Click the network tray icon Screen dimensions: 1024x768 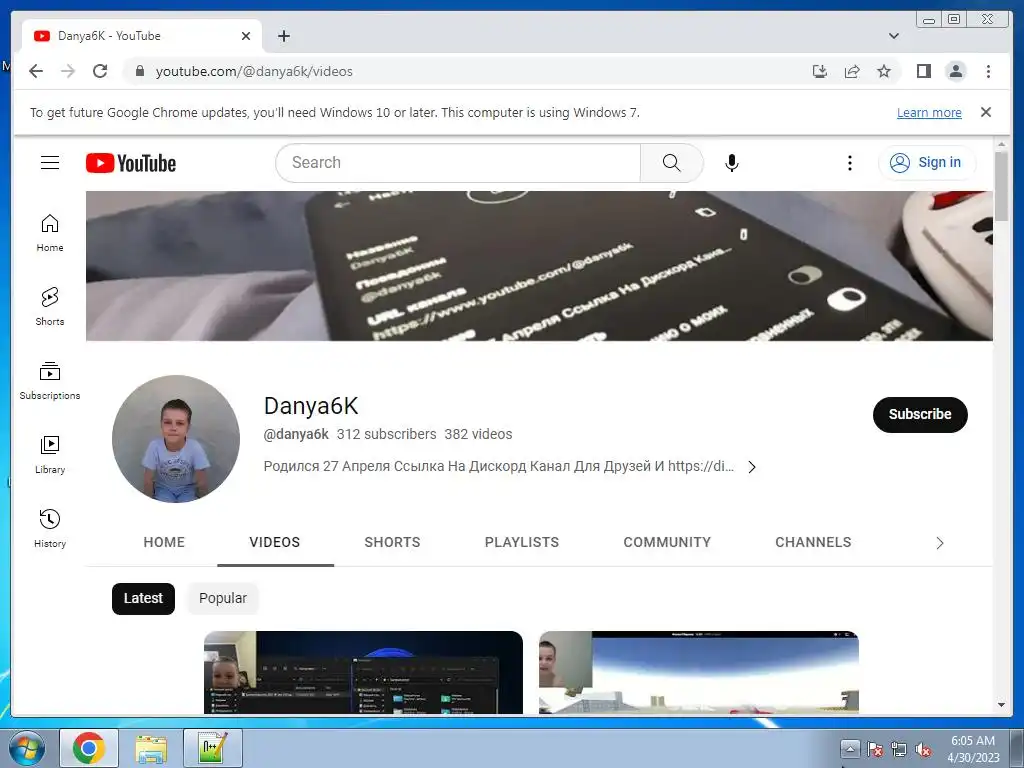pyautogui.click(x=899, y=749)
